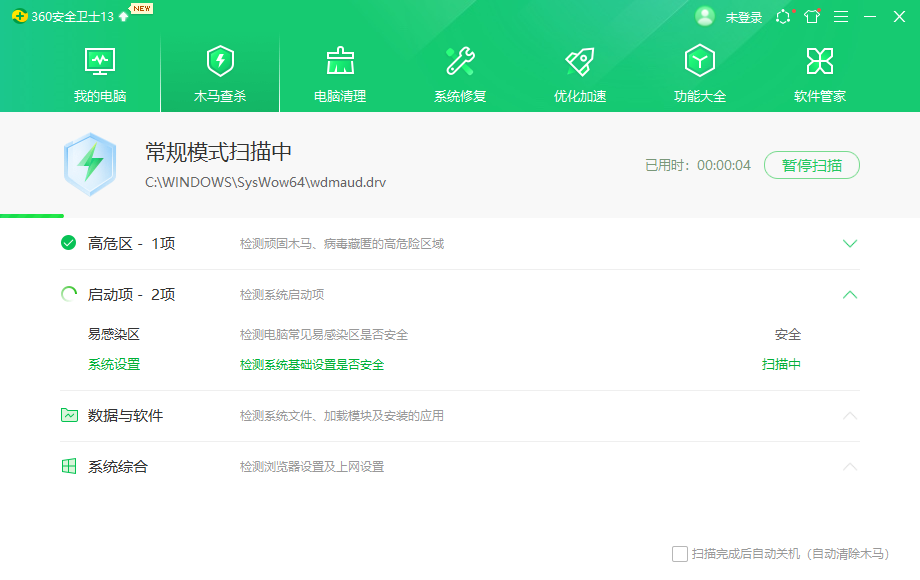
Task: Click the skin T-shirt icon
Action: coord(811,17)
